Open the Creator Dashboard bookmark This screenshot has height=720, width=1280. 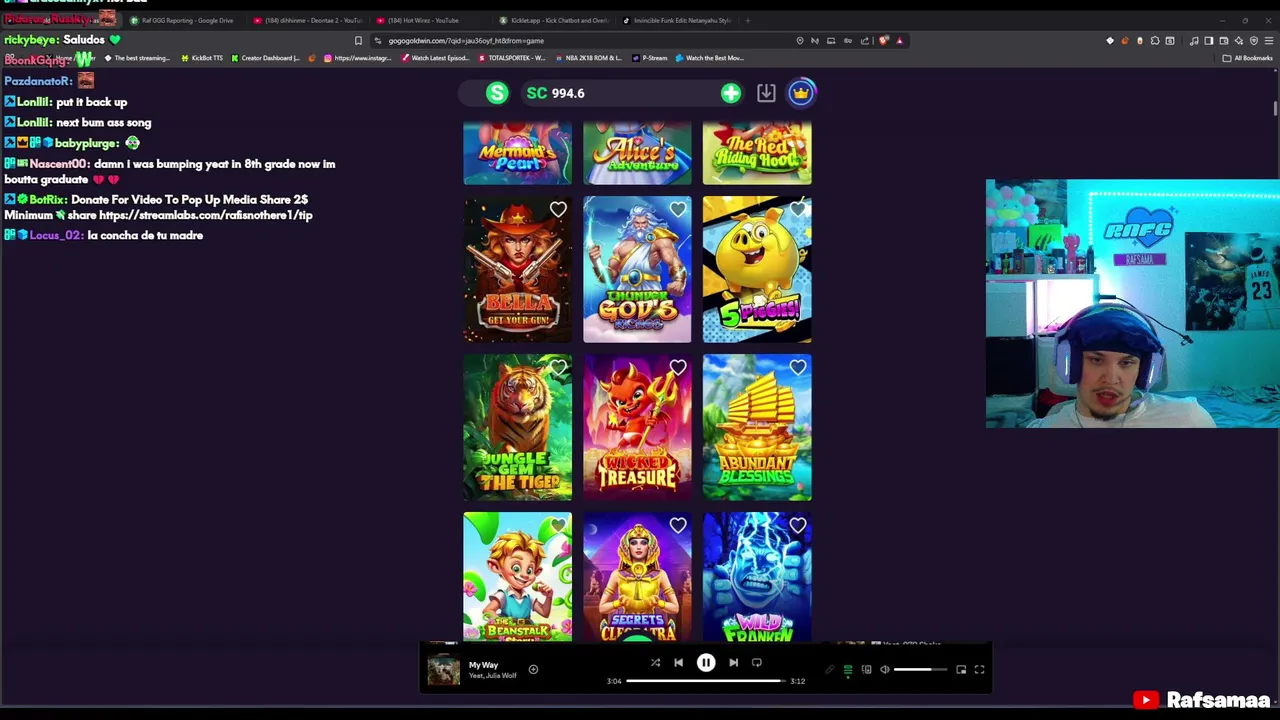[266, 58]
